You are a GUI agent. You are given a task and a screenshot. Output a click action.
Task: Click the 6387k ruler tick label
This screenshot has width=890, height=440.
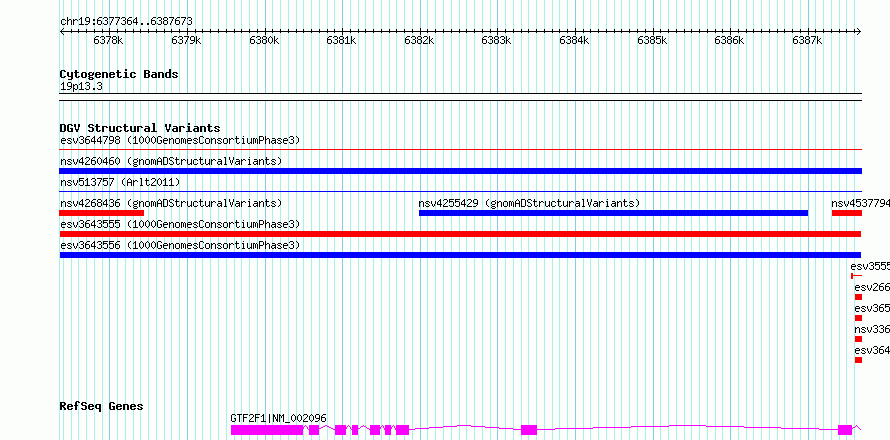pyautogui.click(x=807, y=41)
